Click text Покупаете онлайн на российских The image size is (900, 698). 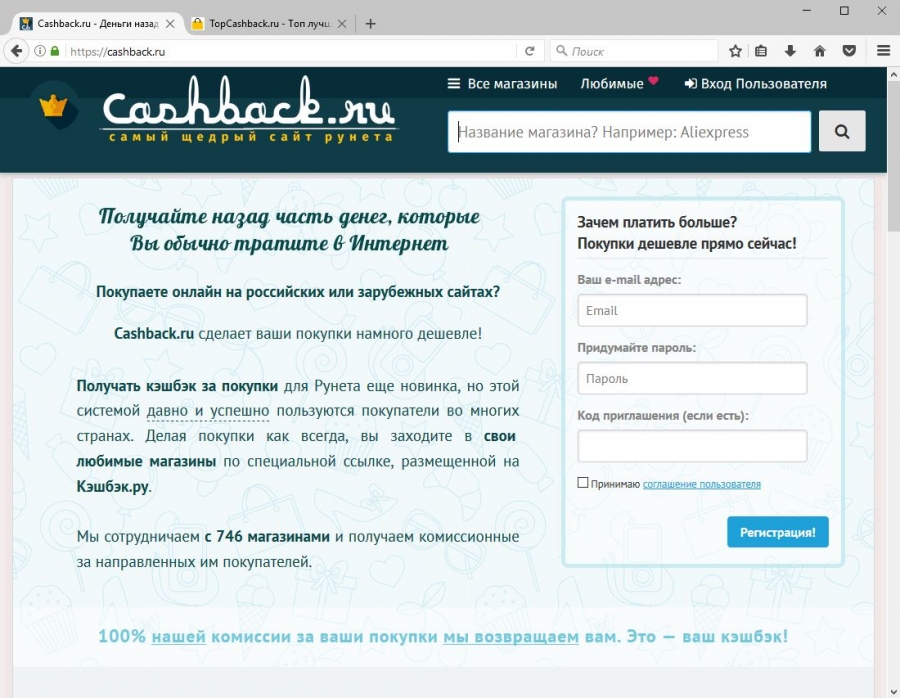coord(298,292)
